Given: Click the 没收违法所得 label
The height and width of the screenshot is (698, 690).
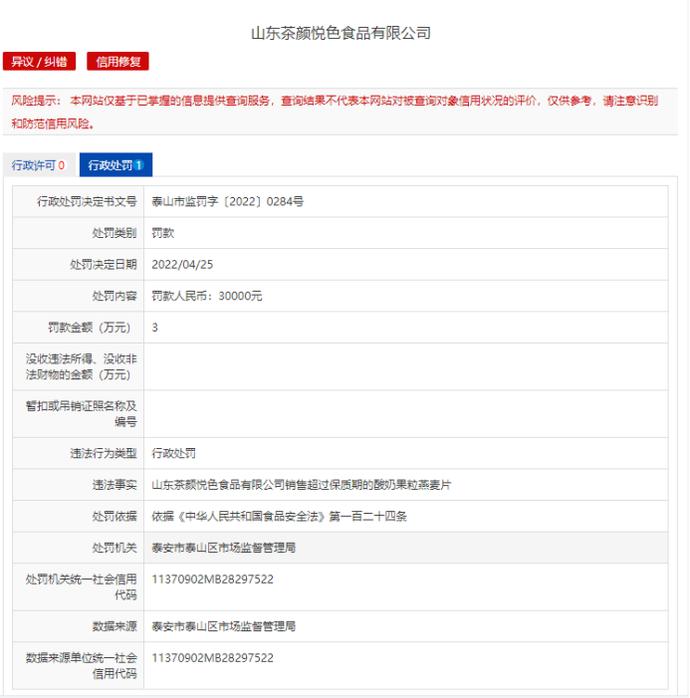Looking at the screenshot, I should point(81,367).
